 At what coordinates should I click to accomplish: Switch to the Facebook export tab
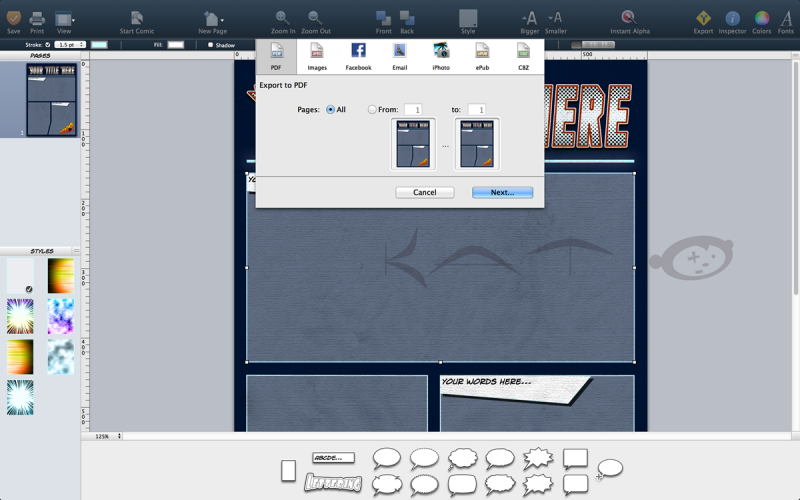pyautogui.click(x=358, y=56)
